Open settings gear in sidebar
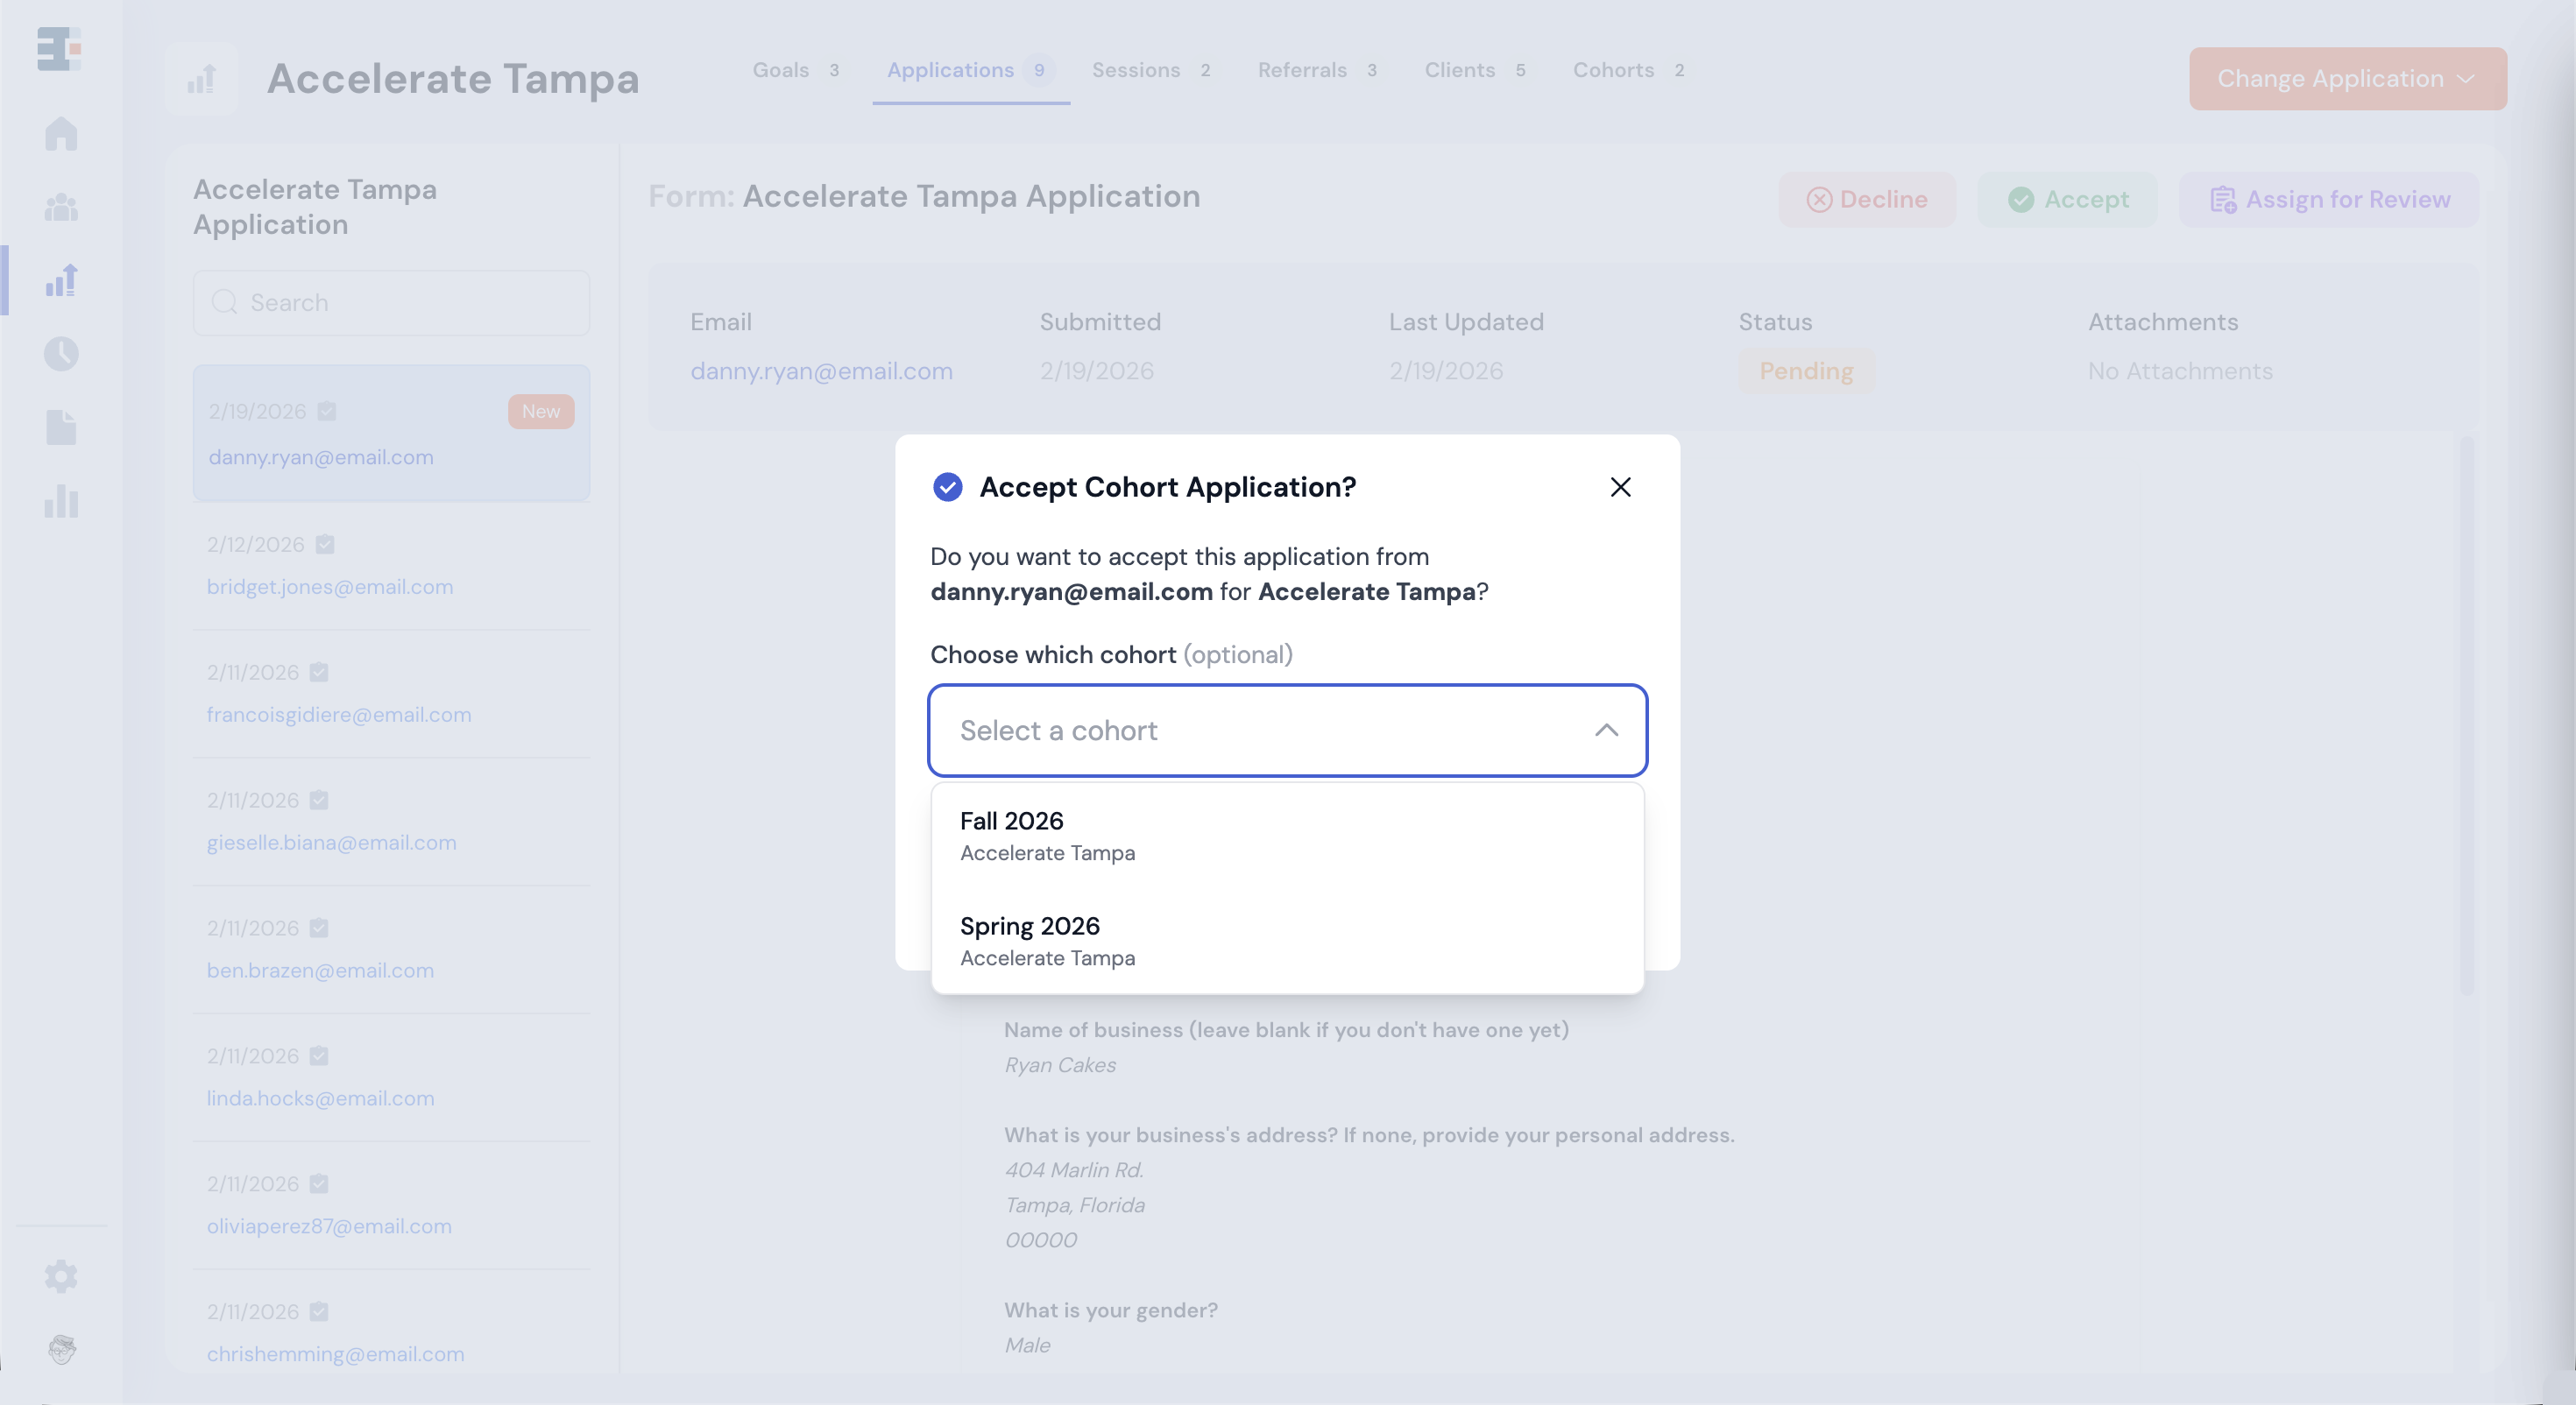This screenshot has width=2576, height=1405. pyautogui.click(x=61, y=1276)
